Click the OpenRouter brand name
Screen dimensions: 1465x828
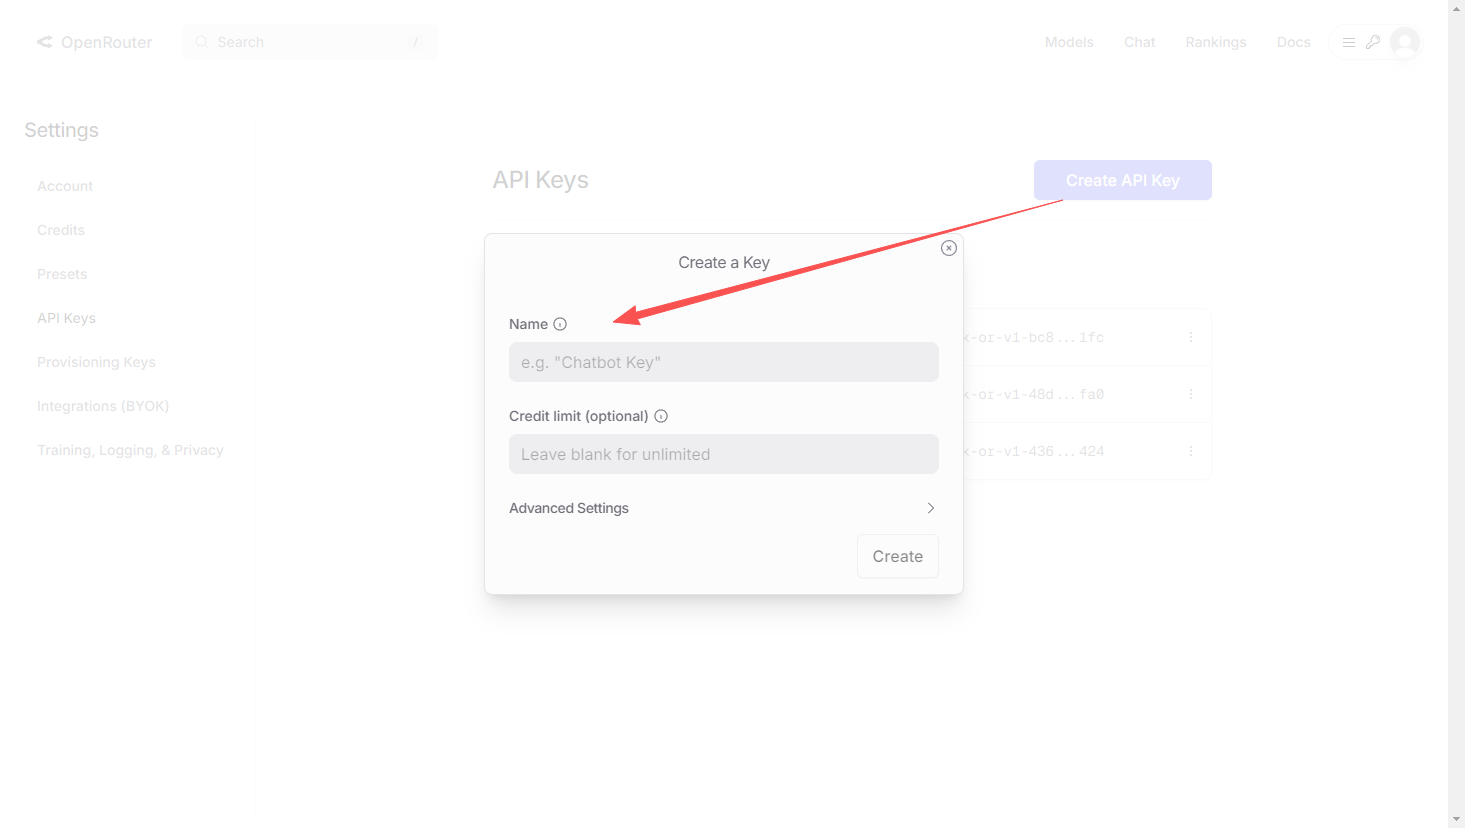click(x=106, y=42)
